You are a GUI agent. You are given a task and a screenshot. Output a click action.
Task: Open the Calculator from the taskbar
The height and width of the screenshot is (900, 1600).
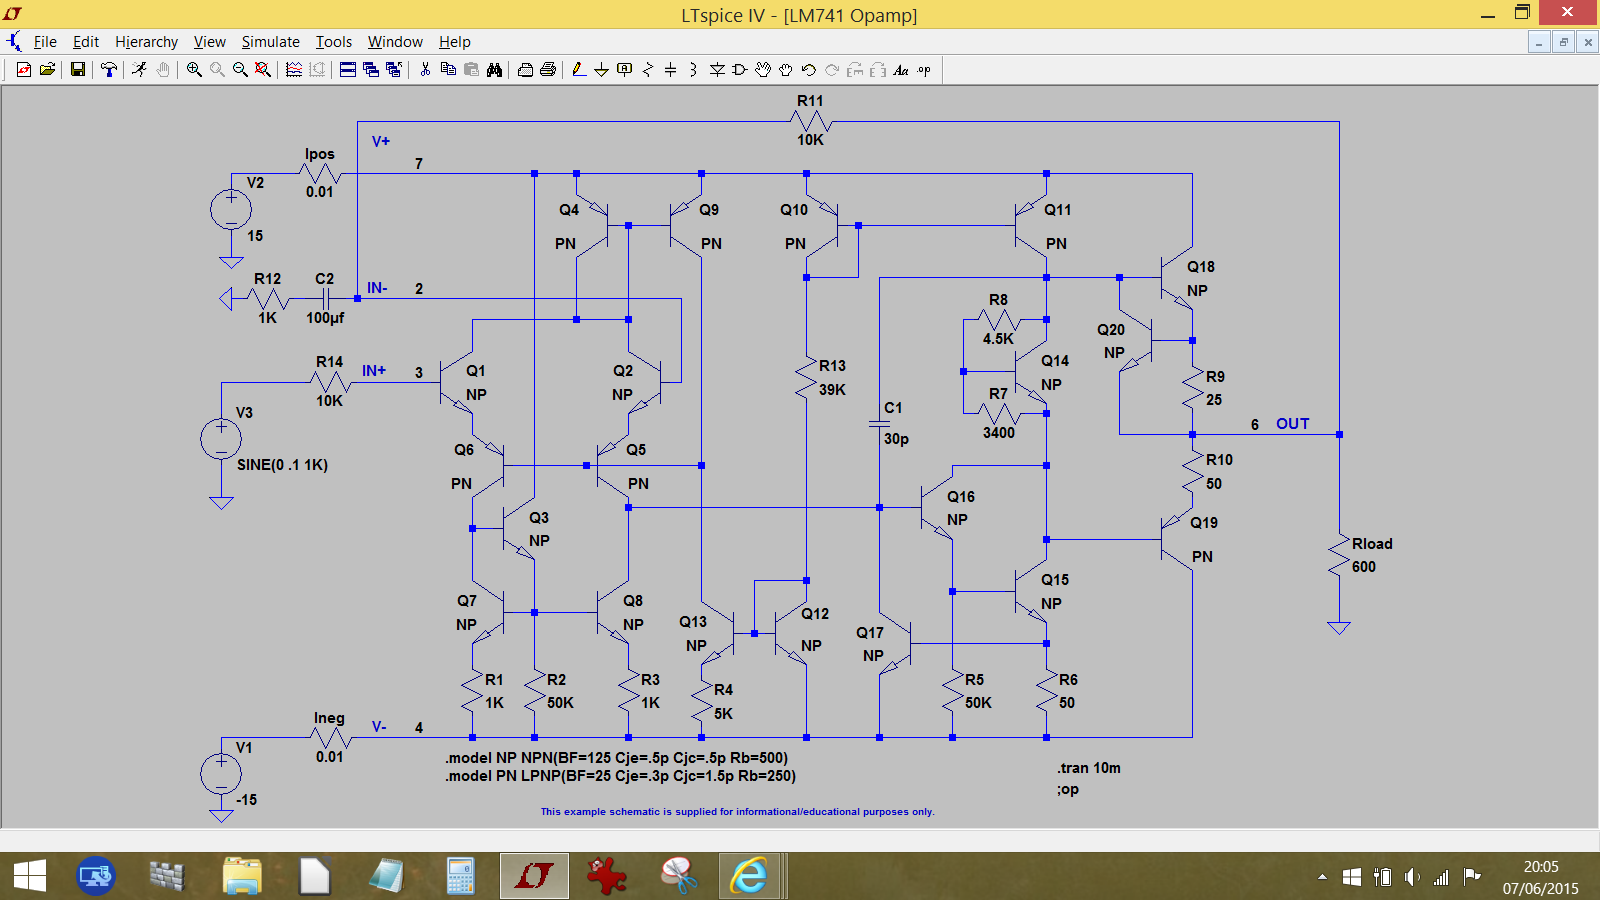460,877
